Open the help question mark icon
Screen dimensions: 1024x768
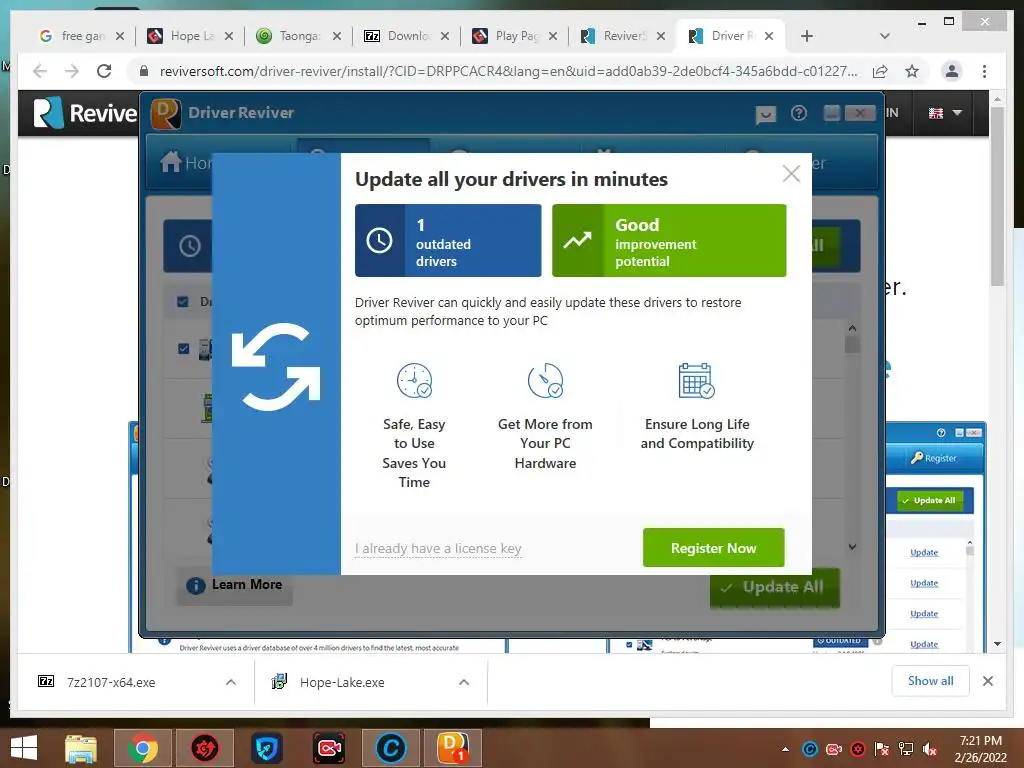pyautogui.click(x=798, y=114)
